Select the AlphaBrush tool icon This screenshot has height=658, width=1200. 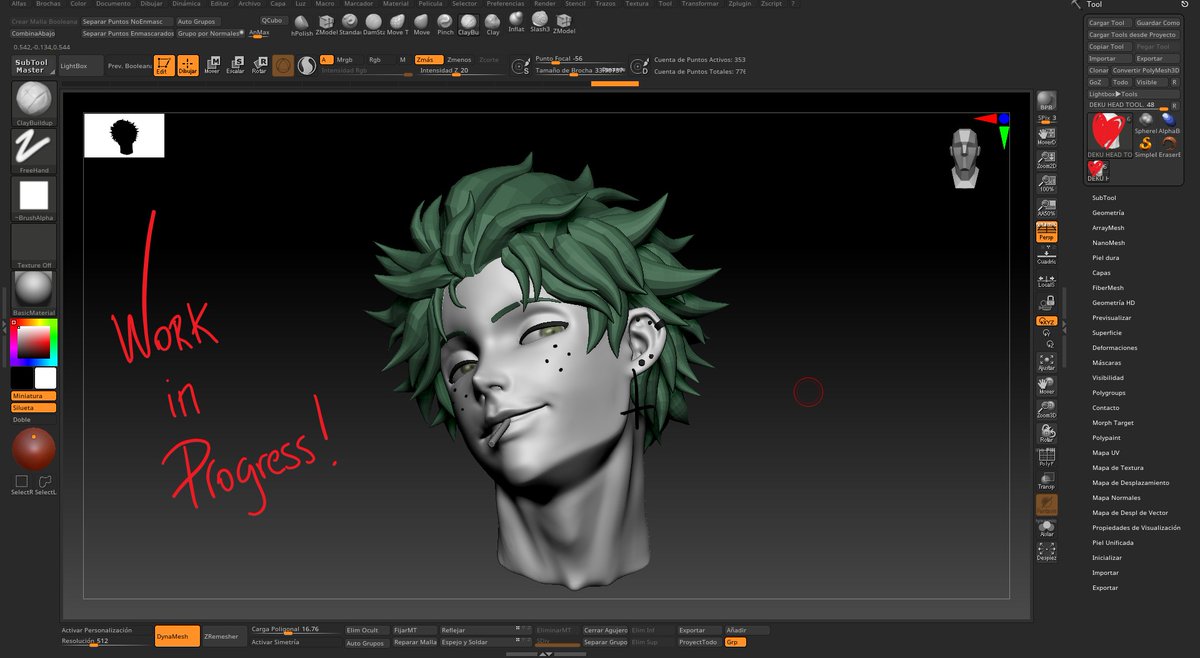[x=1169, y=122]
